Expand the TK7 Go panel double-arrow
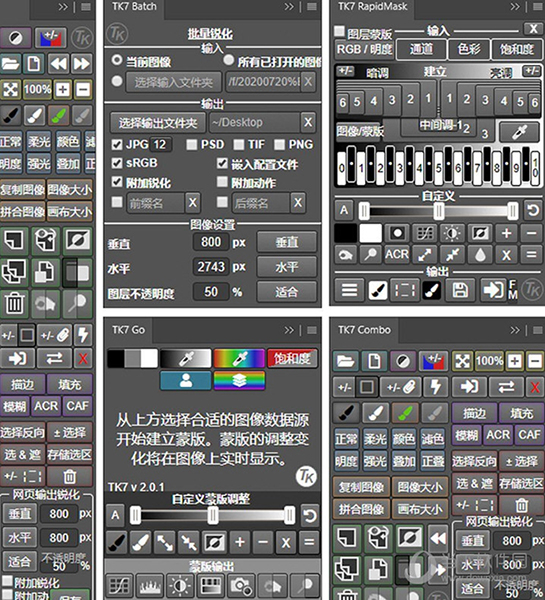This screenshot has width=545, height=600. click(289, 330)
